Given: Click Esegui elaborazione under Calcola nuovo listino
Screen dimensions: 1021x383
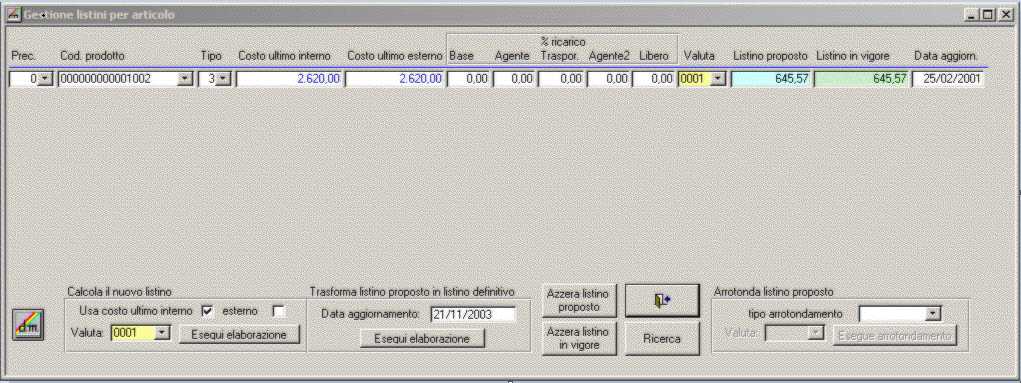Looking at the screenshot, I should point(239,335).
